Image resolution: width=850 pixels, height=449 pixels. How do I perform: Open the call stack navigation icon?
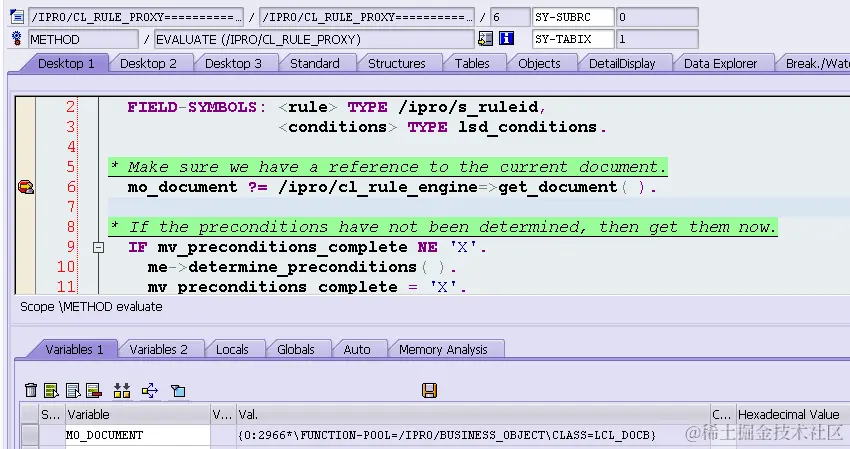point(485,39)
